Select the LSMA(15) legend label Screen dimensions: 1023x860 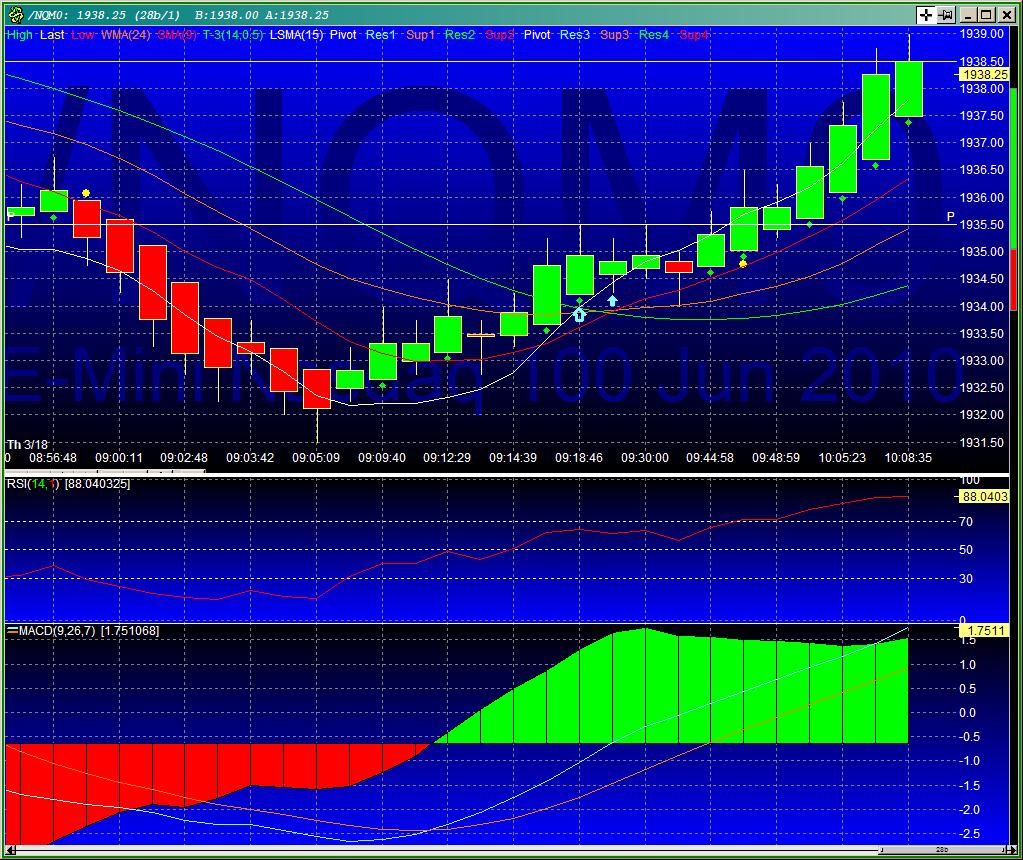(x=296, y=35)
